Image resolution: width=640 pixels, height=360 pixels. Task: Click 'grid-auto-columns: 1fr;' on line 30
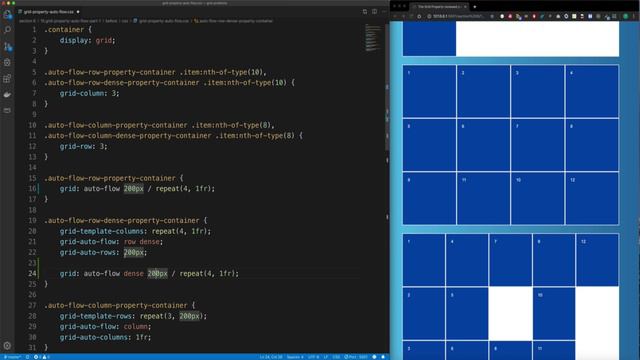click(105, 337)
